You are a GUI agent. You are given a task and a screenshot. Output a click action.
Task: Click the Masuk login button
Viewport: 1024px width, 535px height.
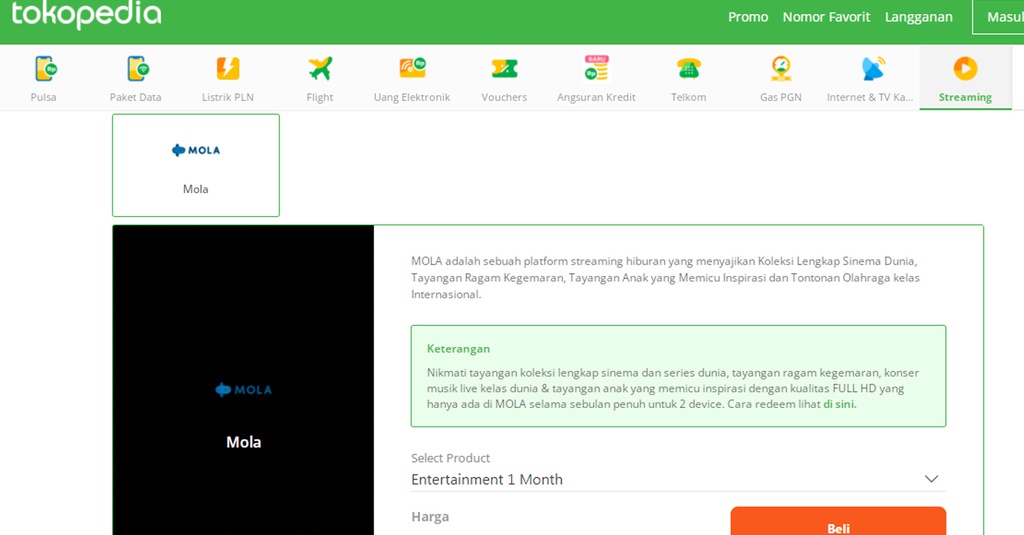click(x=1000, y=17)
